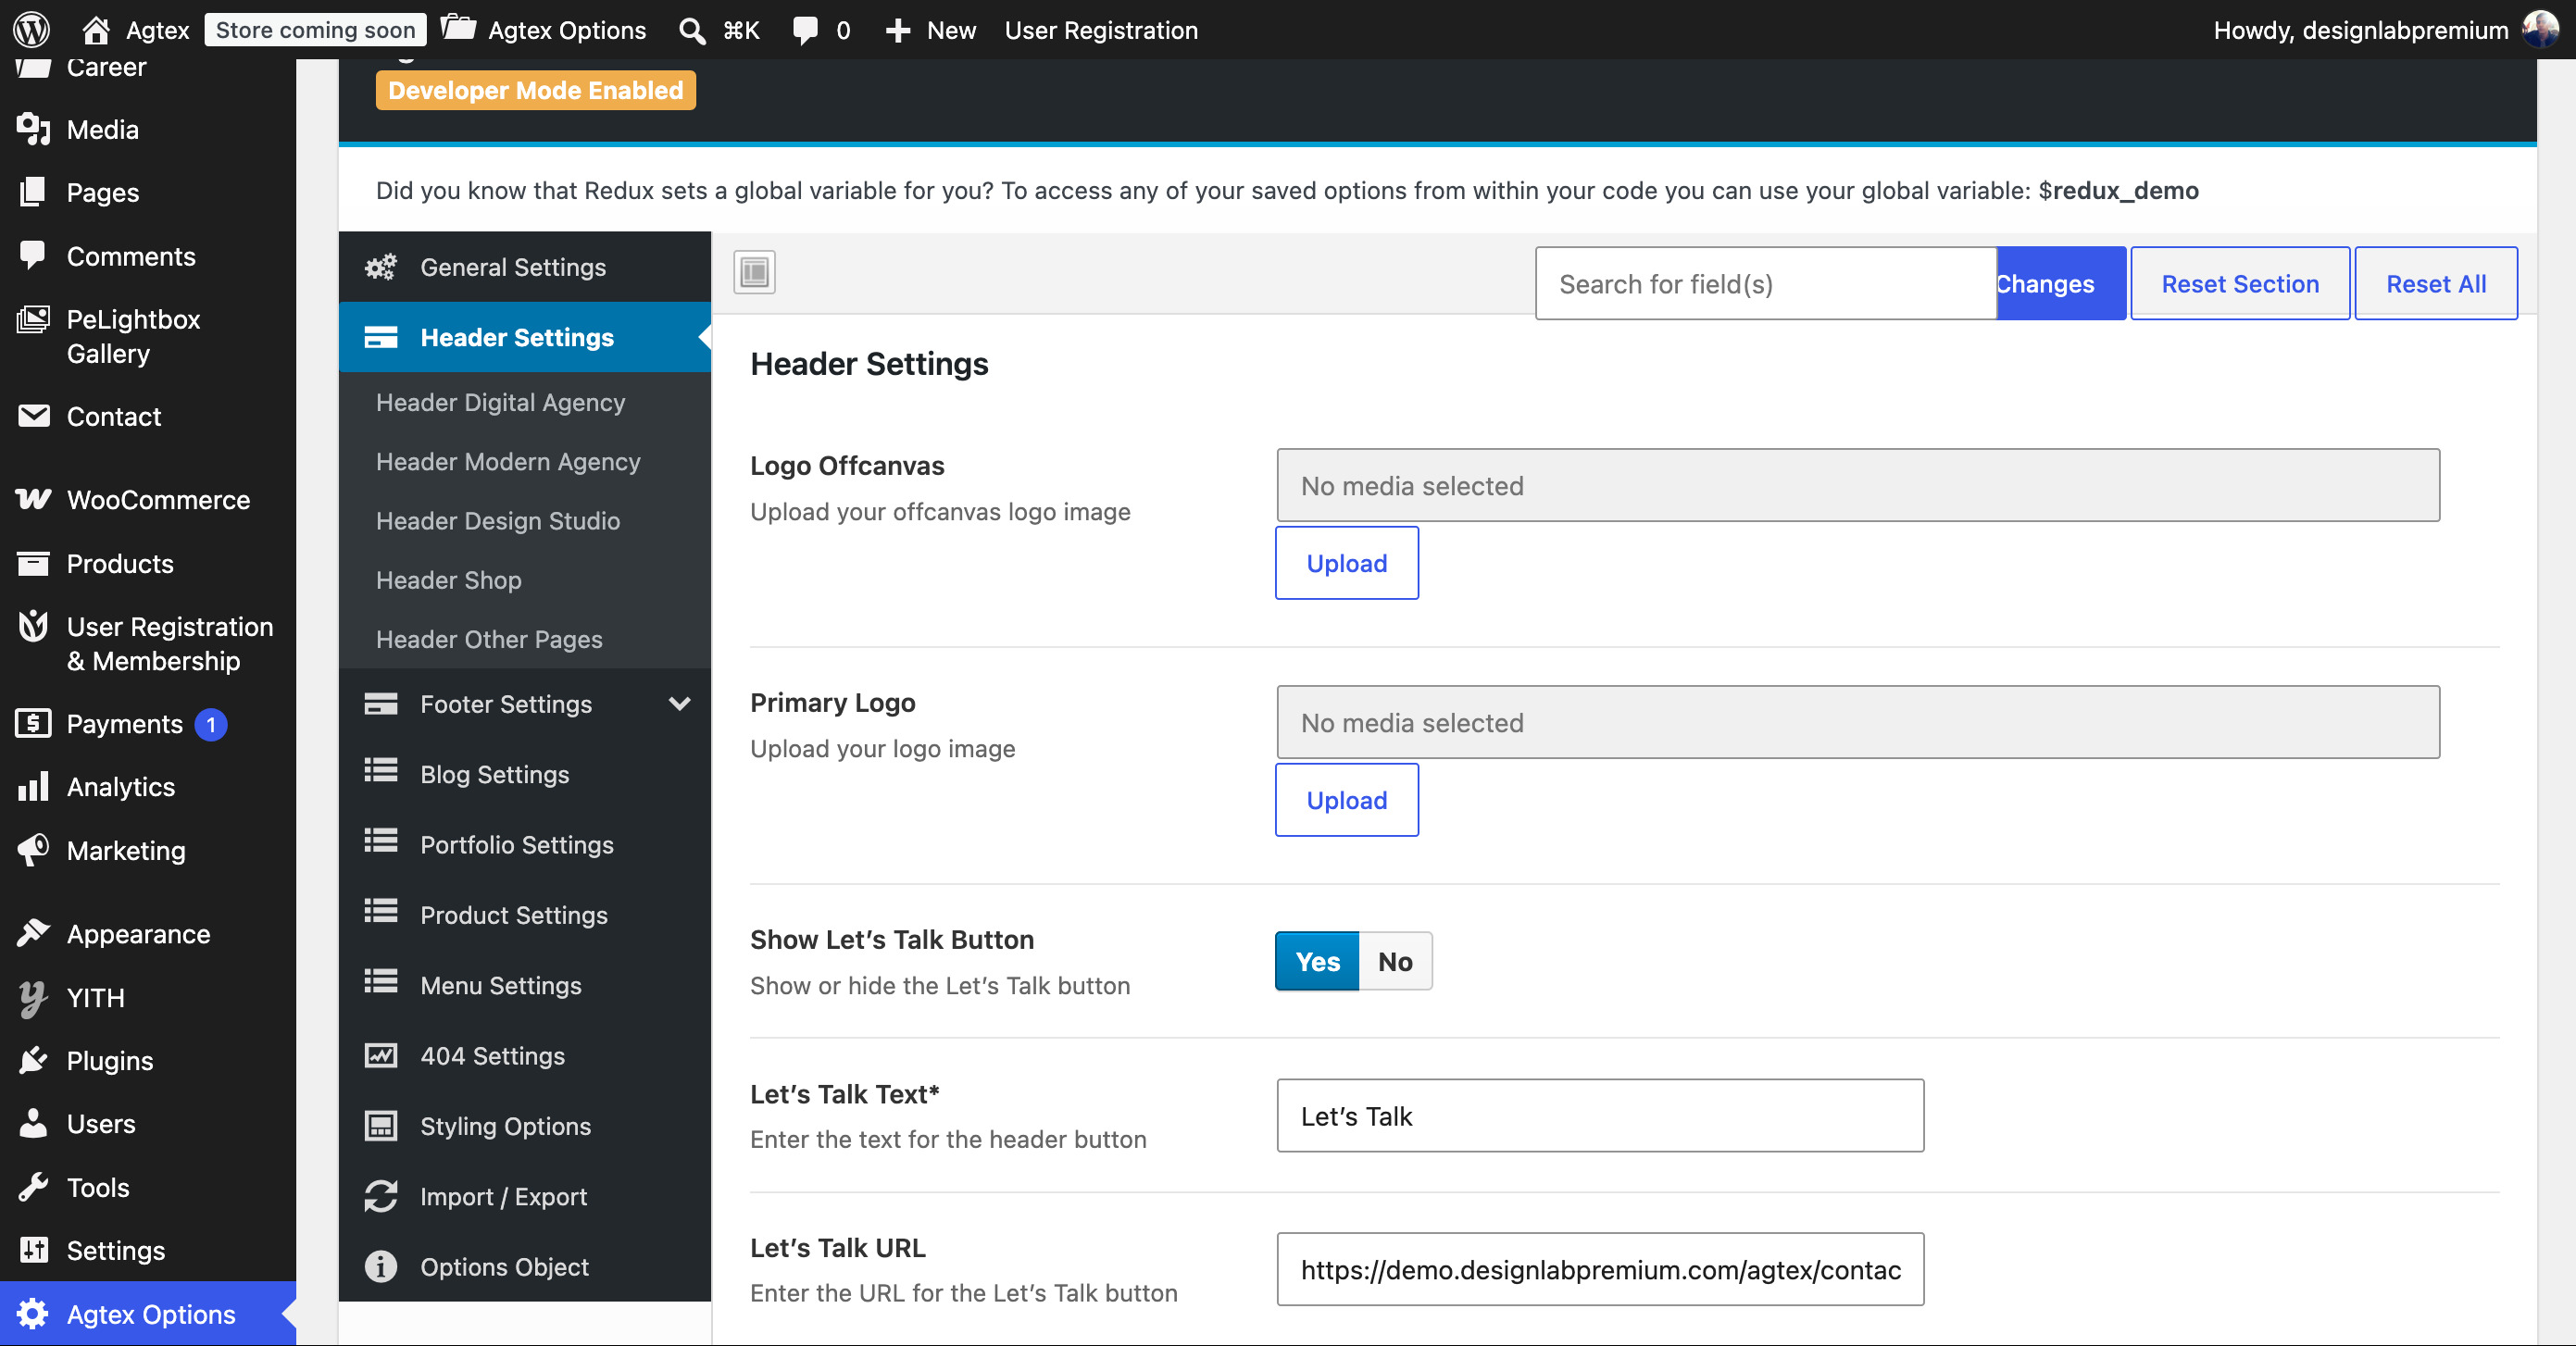Click the Contact envelope icon
This screenshot has width=2576, height=1346.
click(33, 416)
